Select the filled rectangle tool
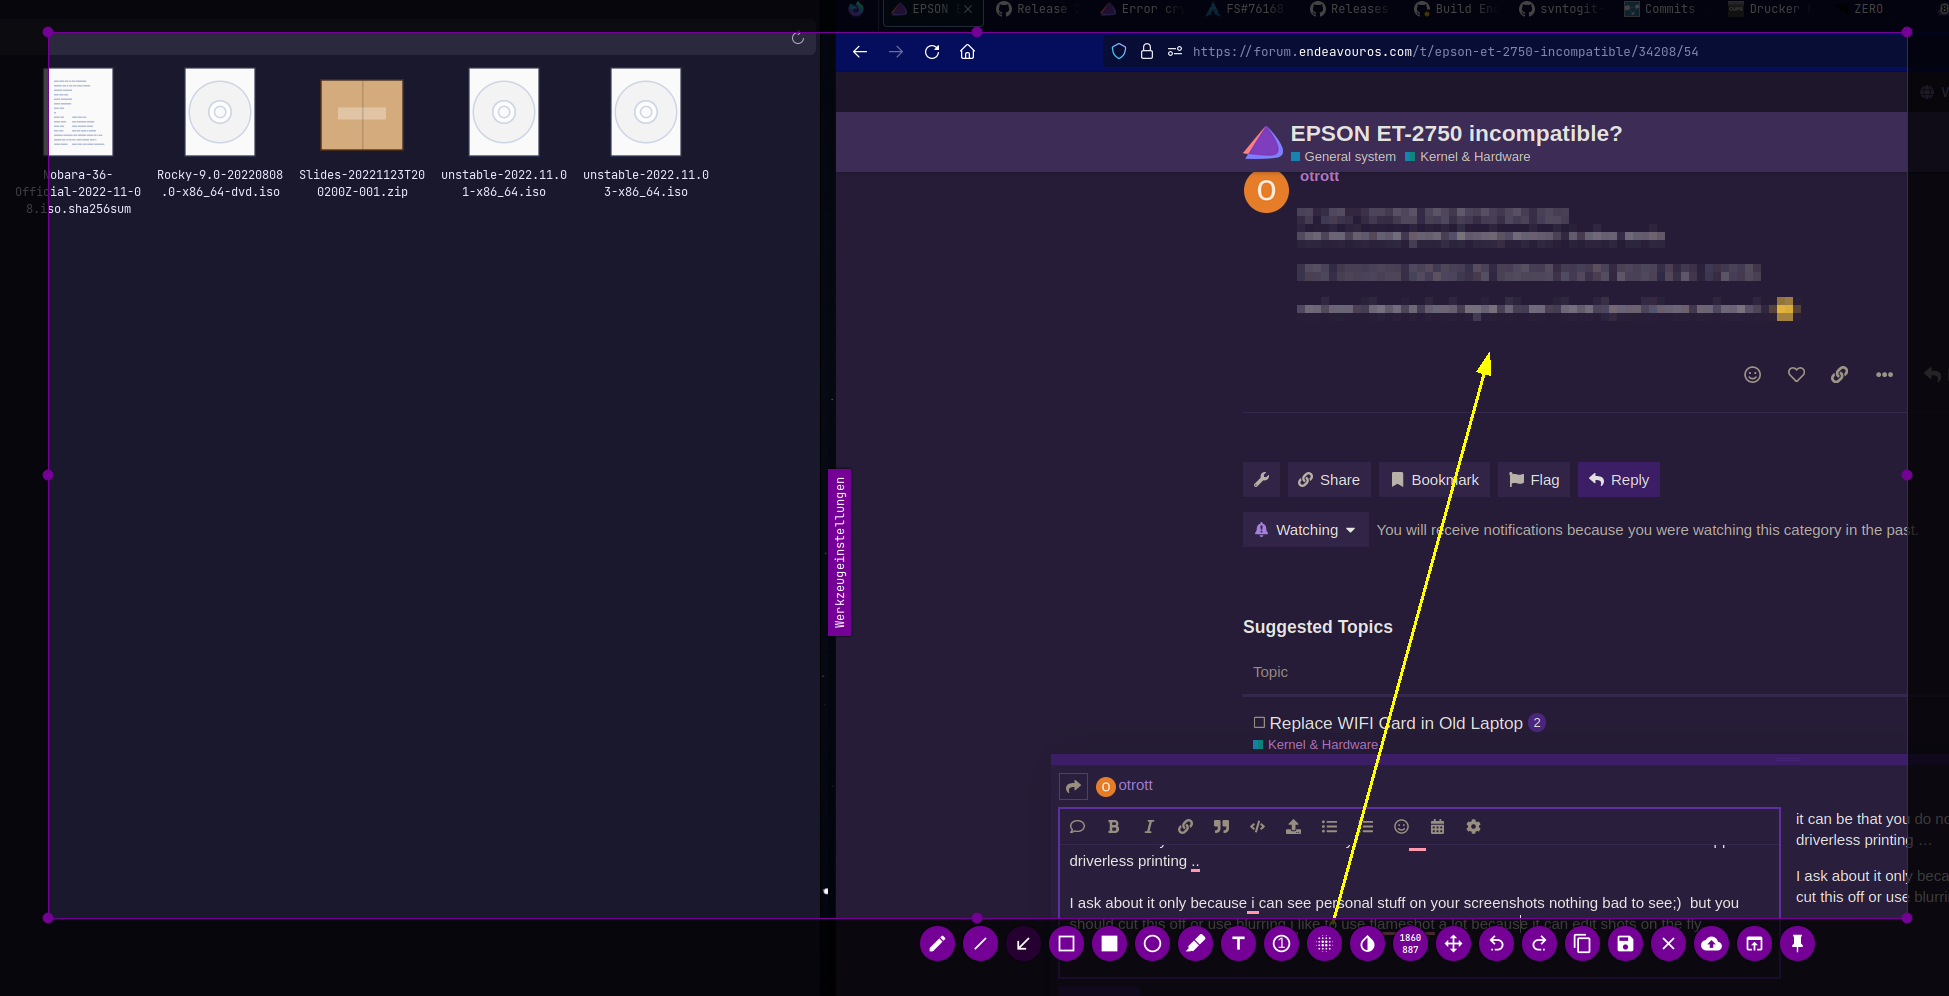The width and height of the screenshot is (1949, 996). point(1109,943)
